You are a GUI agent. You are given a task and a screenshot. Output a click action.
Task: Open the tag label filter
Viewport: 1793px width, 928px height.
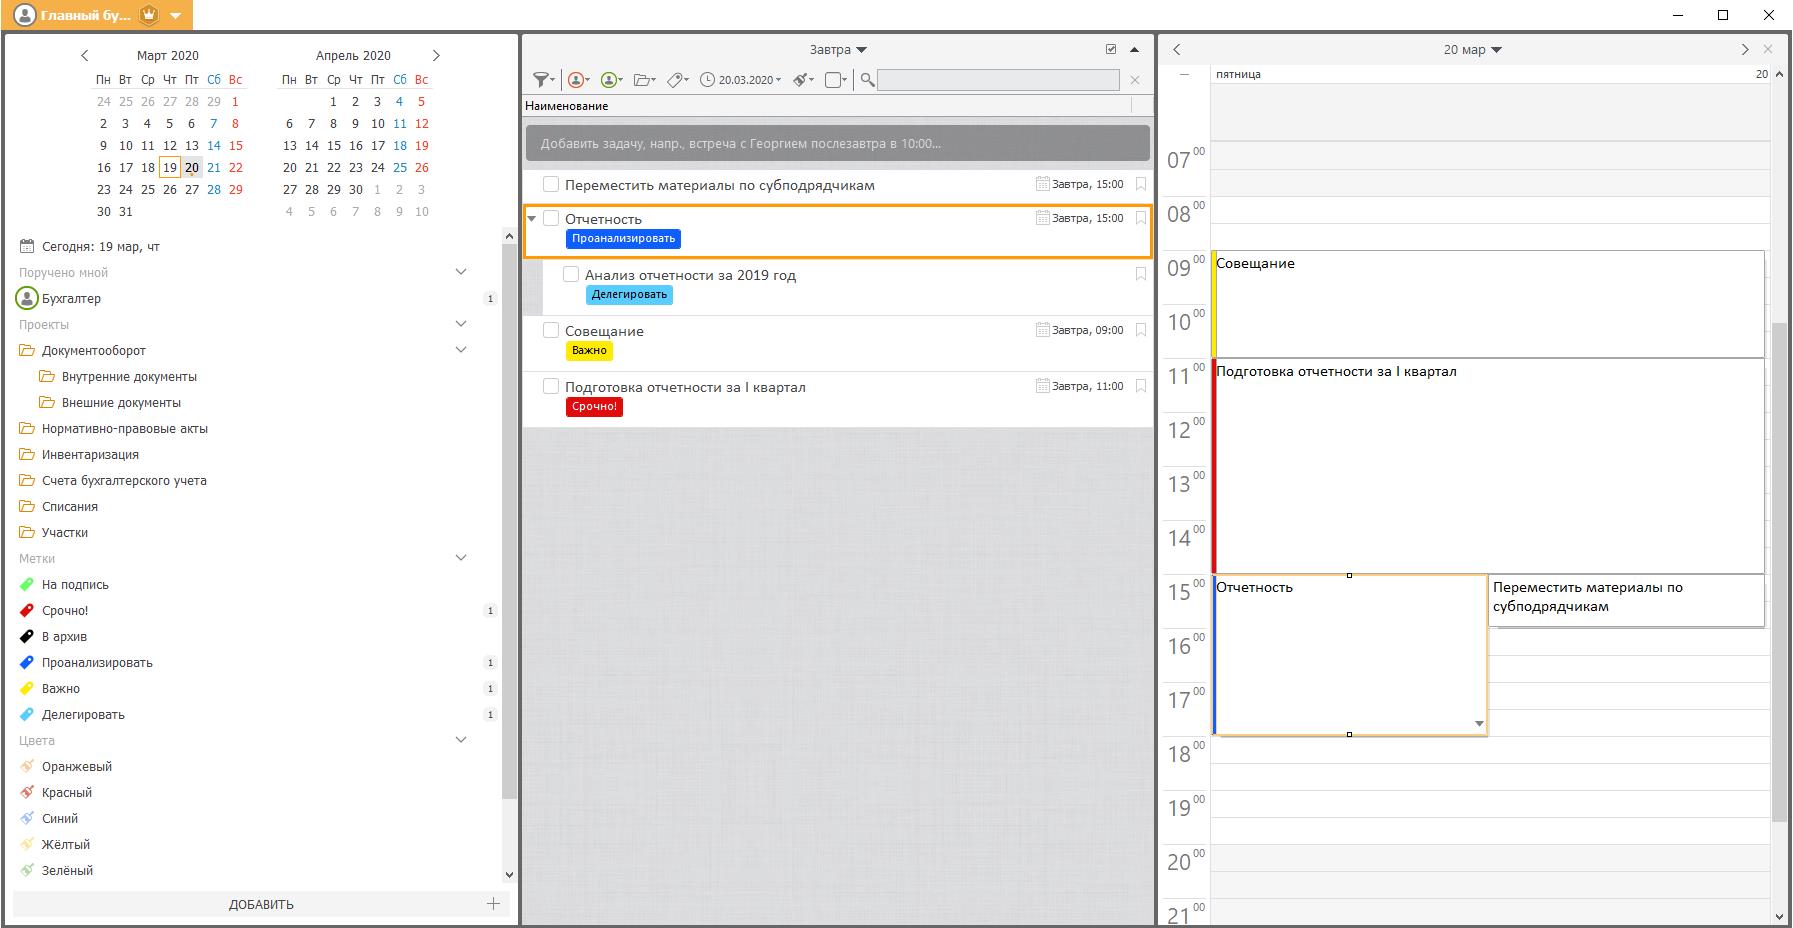pos(678,80)
